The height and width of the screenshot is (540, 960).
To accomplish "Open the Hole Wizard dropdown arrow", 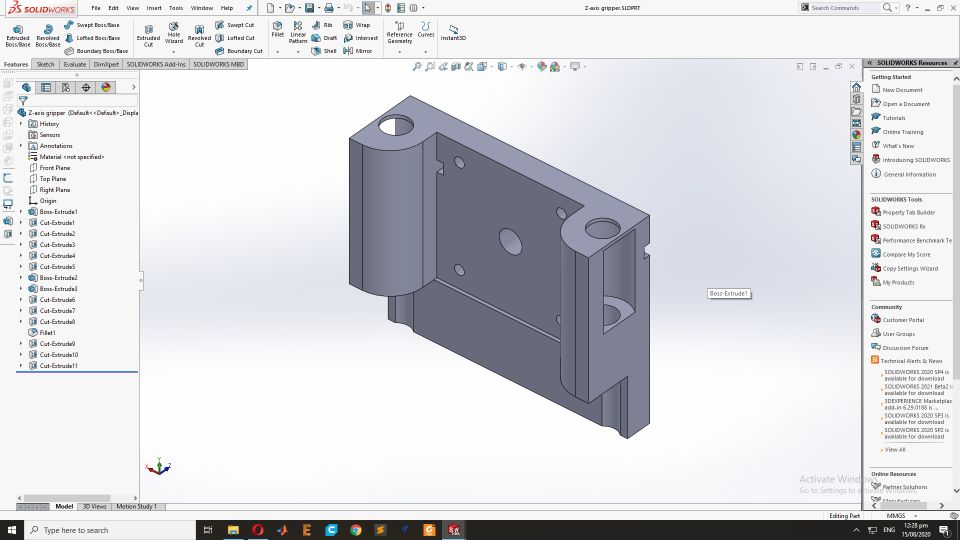I will pyautogui.click(x=174, y=52).
